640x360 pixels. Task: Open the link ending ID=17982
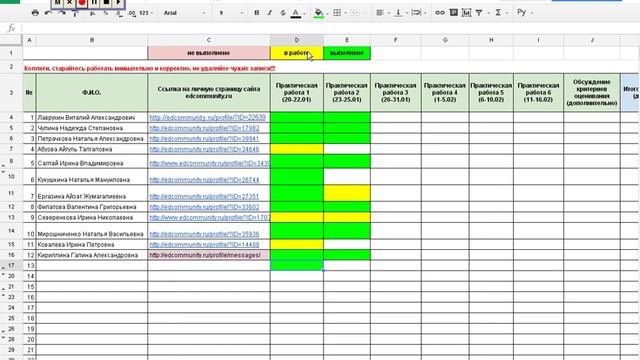tap(204, 128)
